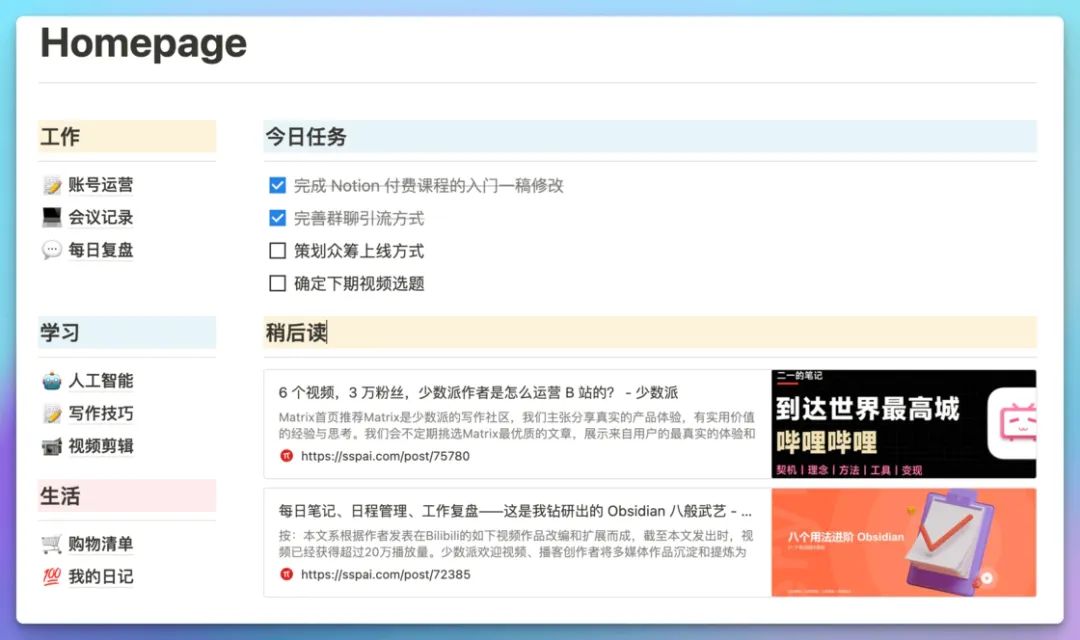Click the laptop icon beside 会议记录

[x=52, y=218]
